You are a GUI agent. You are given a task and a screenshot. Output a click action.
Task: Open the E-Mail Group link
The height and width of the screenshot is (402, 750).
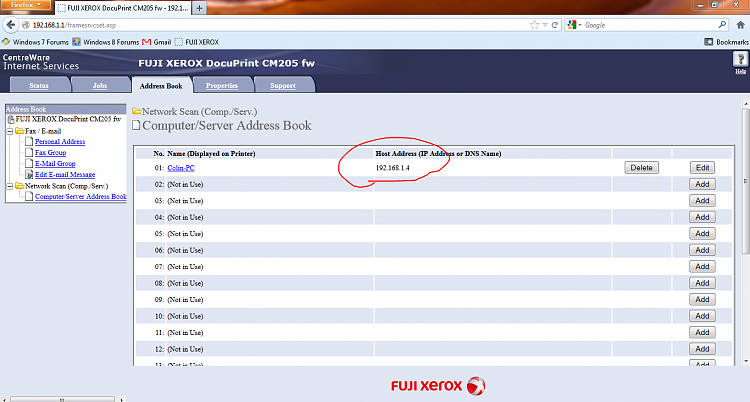[55, 164]
